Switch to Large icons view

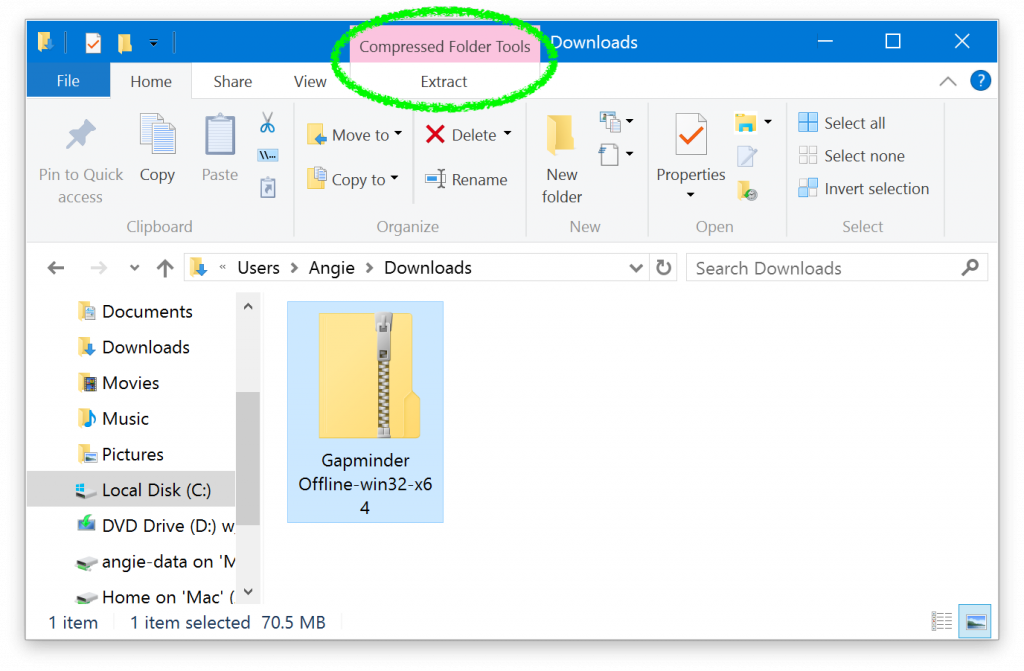(975, 621)
